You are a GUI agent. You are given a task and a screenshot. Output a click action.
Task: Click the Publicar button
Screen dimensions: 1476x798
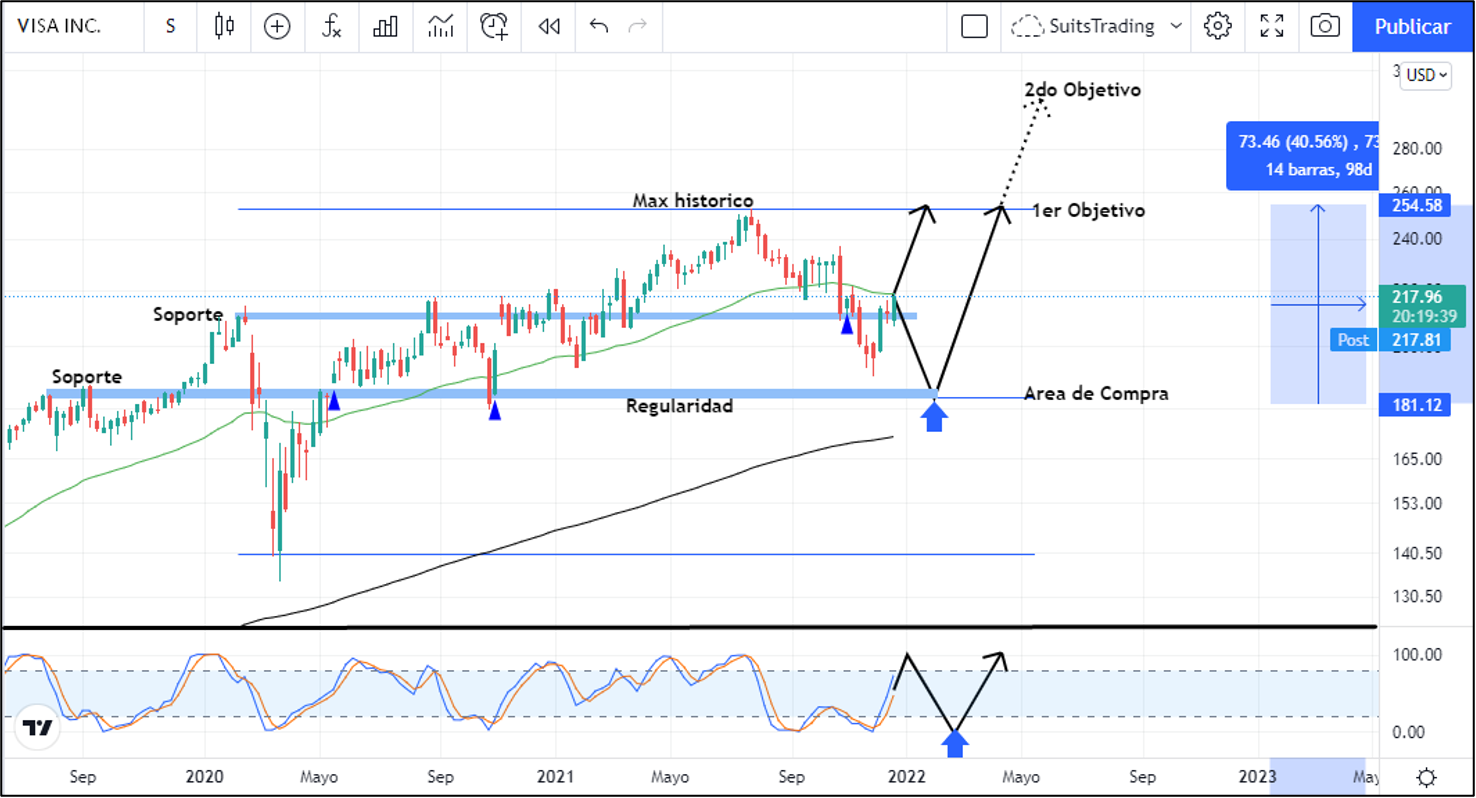1412,27
